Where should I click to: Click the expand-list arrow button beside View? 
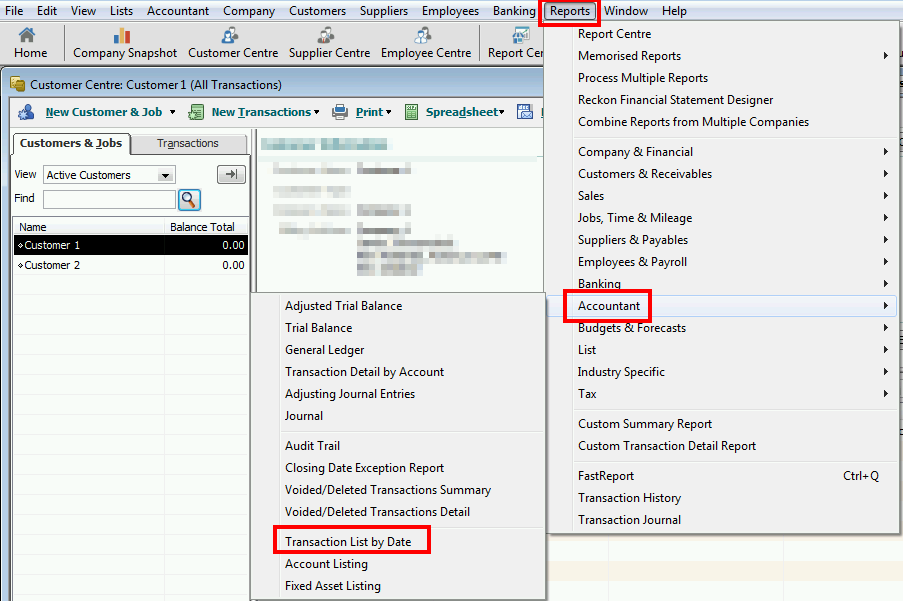[x=231, y=174]
